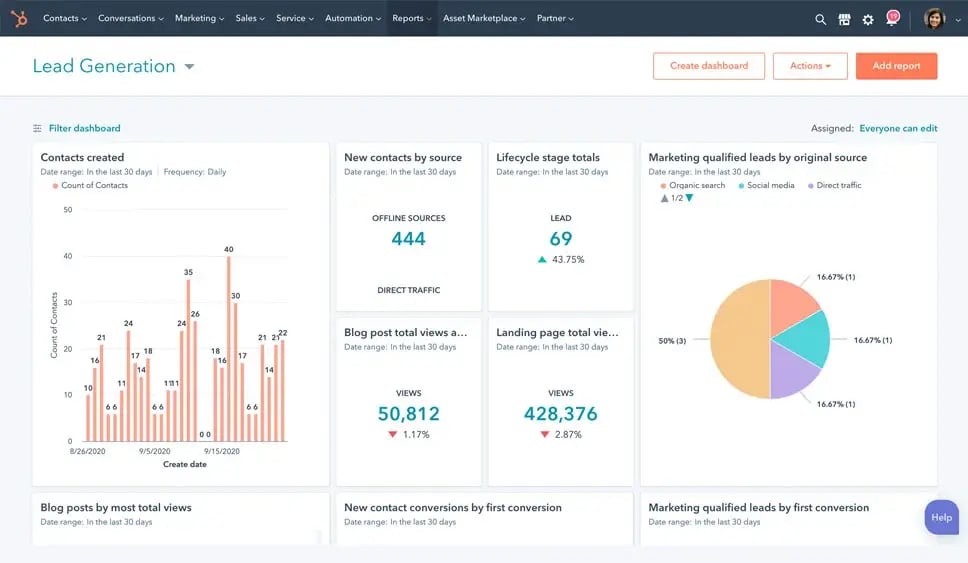Screen dimensions: 968x563
Task: Click the salmon pie slice at top
Action: pos(794,304)
